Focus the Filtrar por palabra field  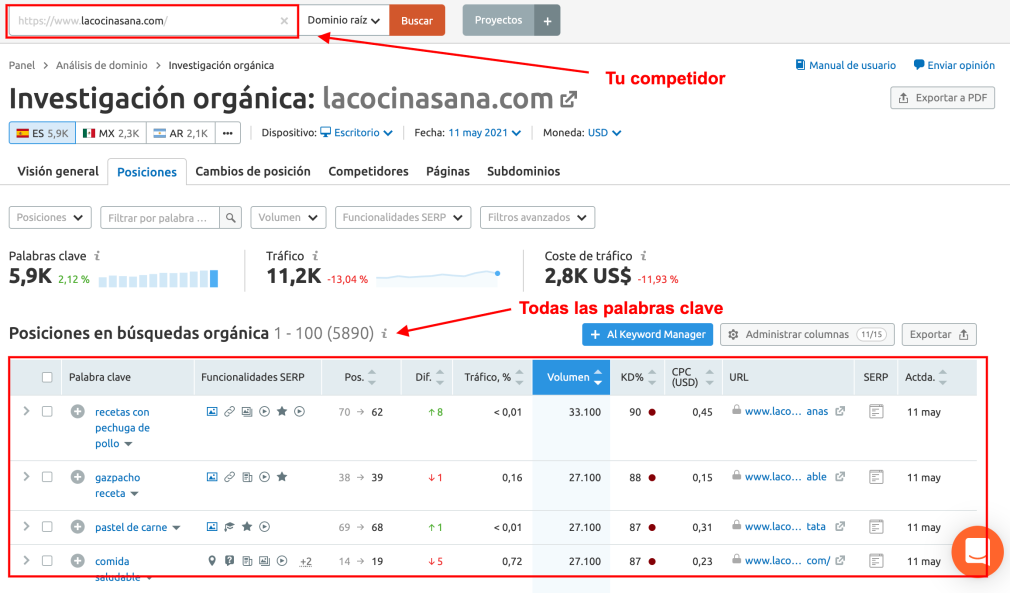[x=160, y=218]
